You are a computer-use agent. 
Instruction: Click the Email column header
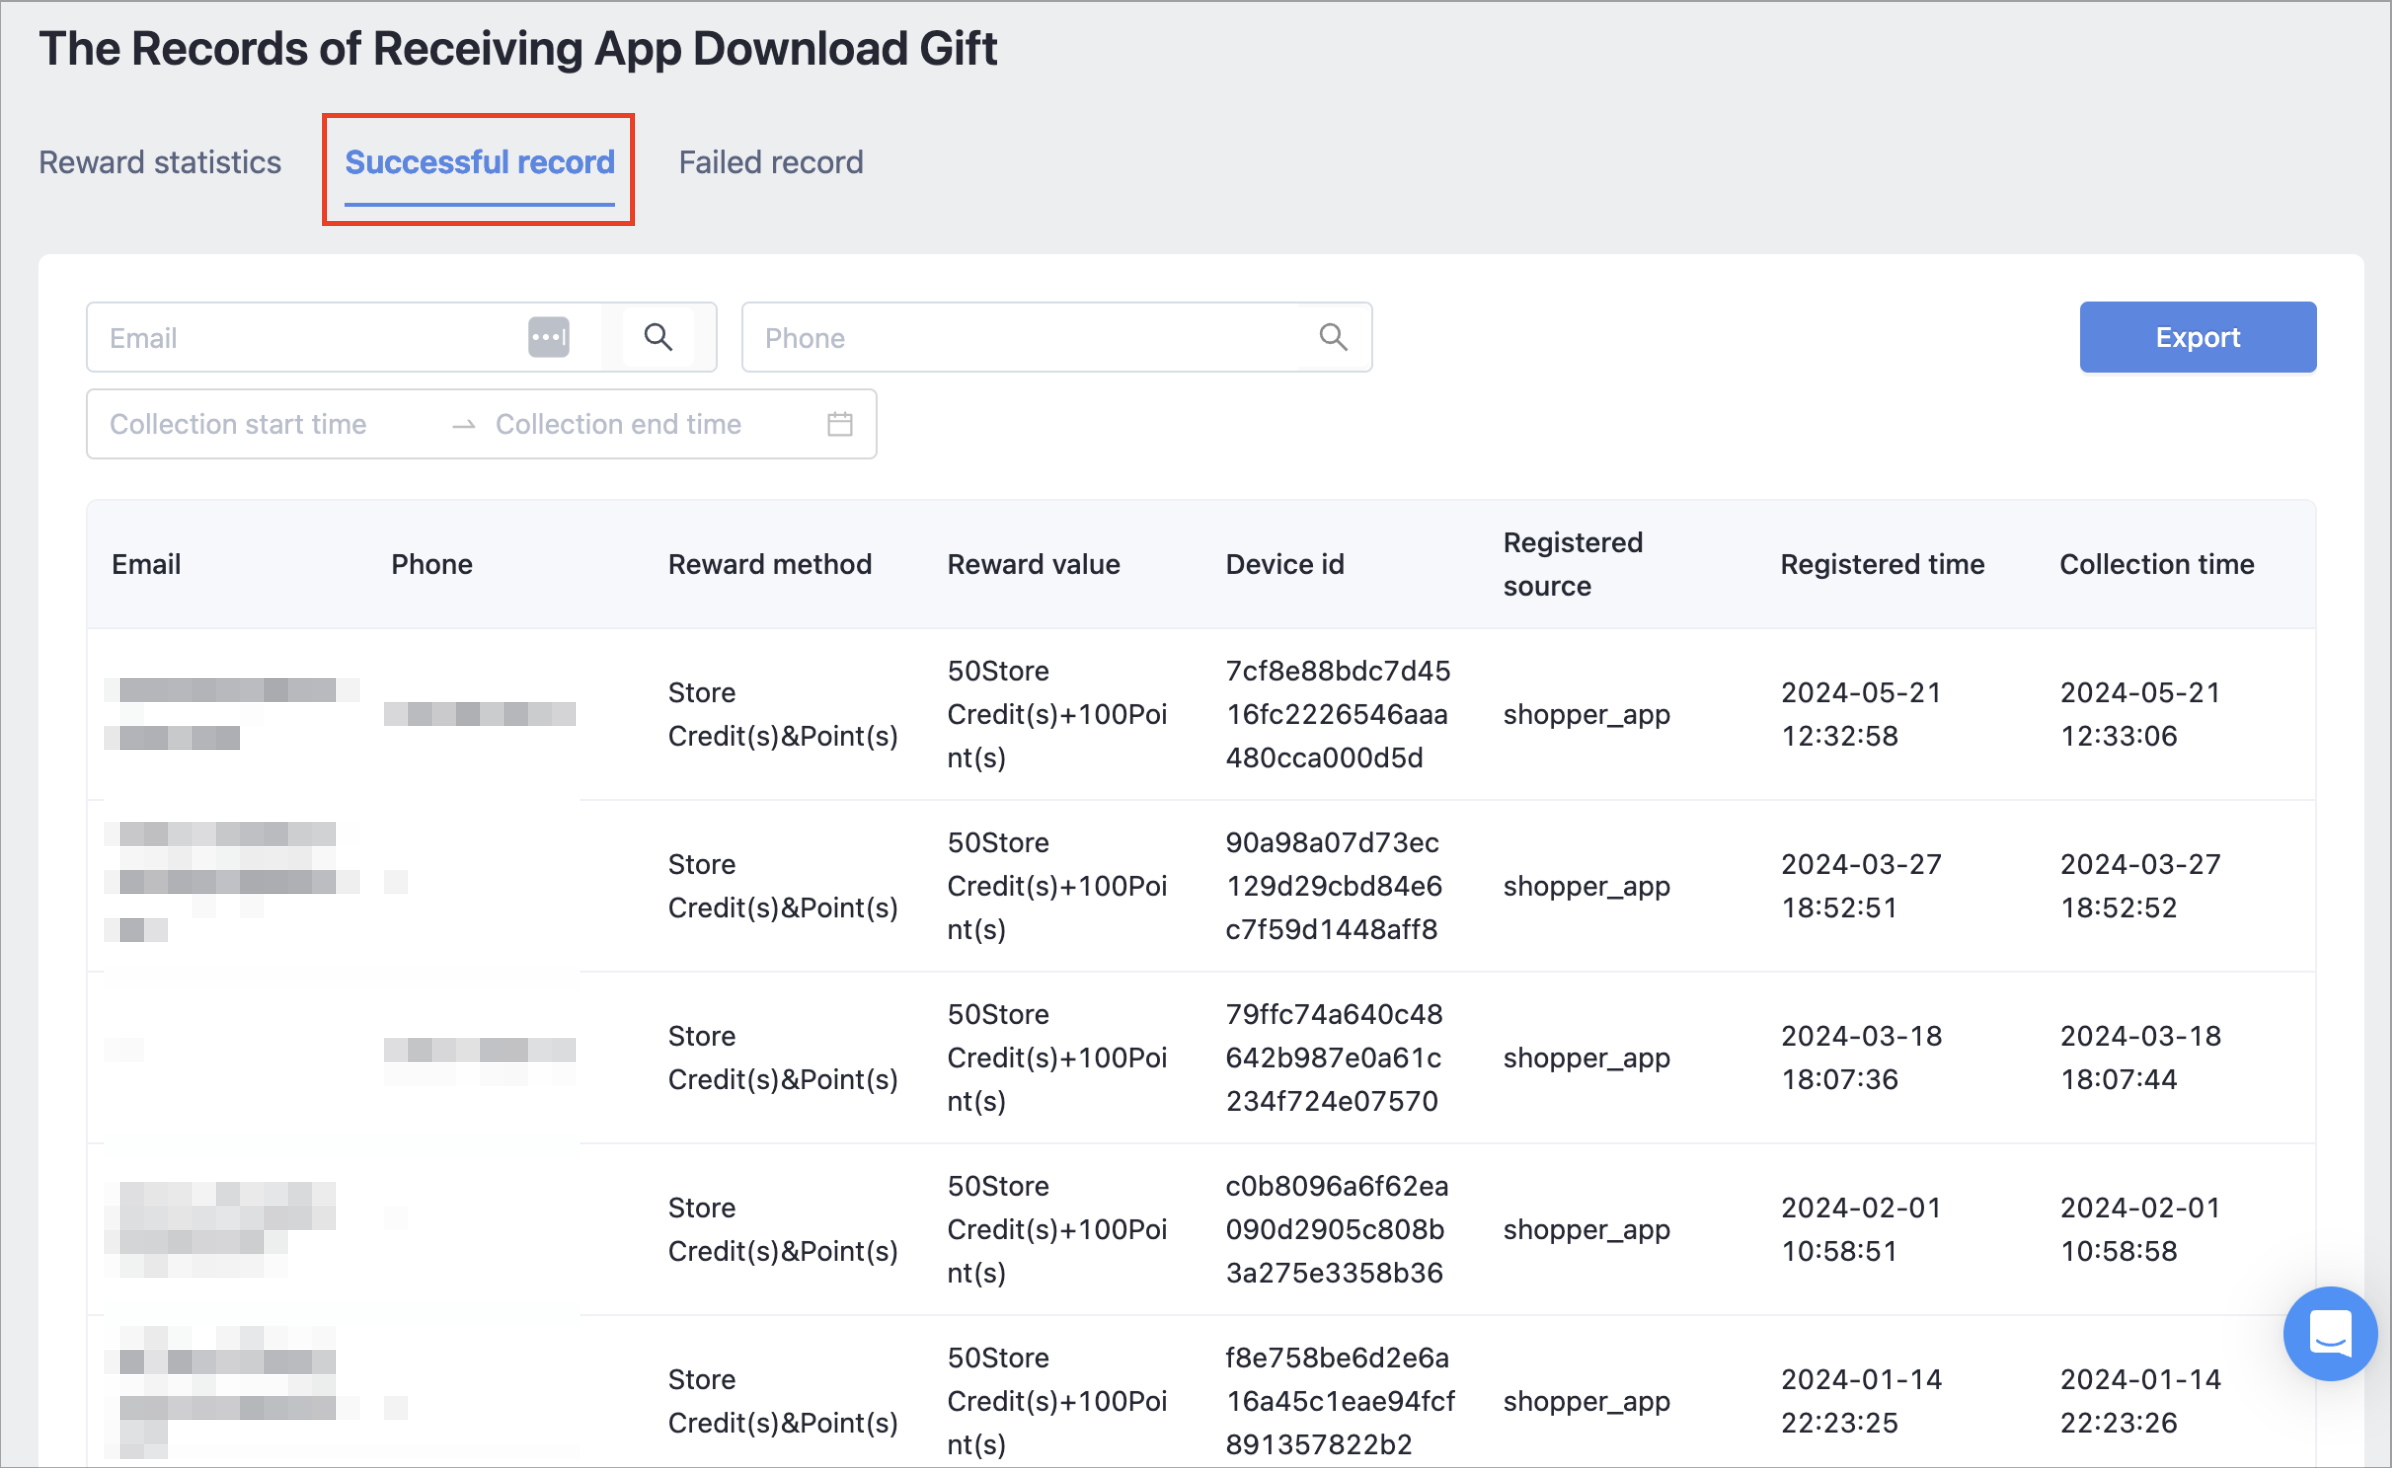(146, 564)
